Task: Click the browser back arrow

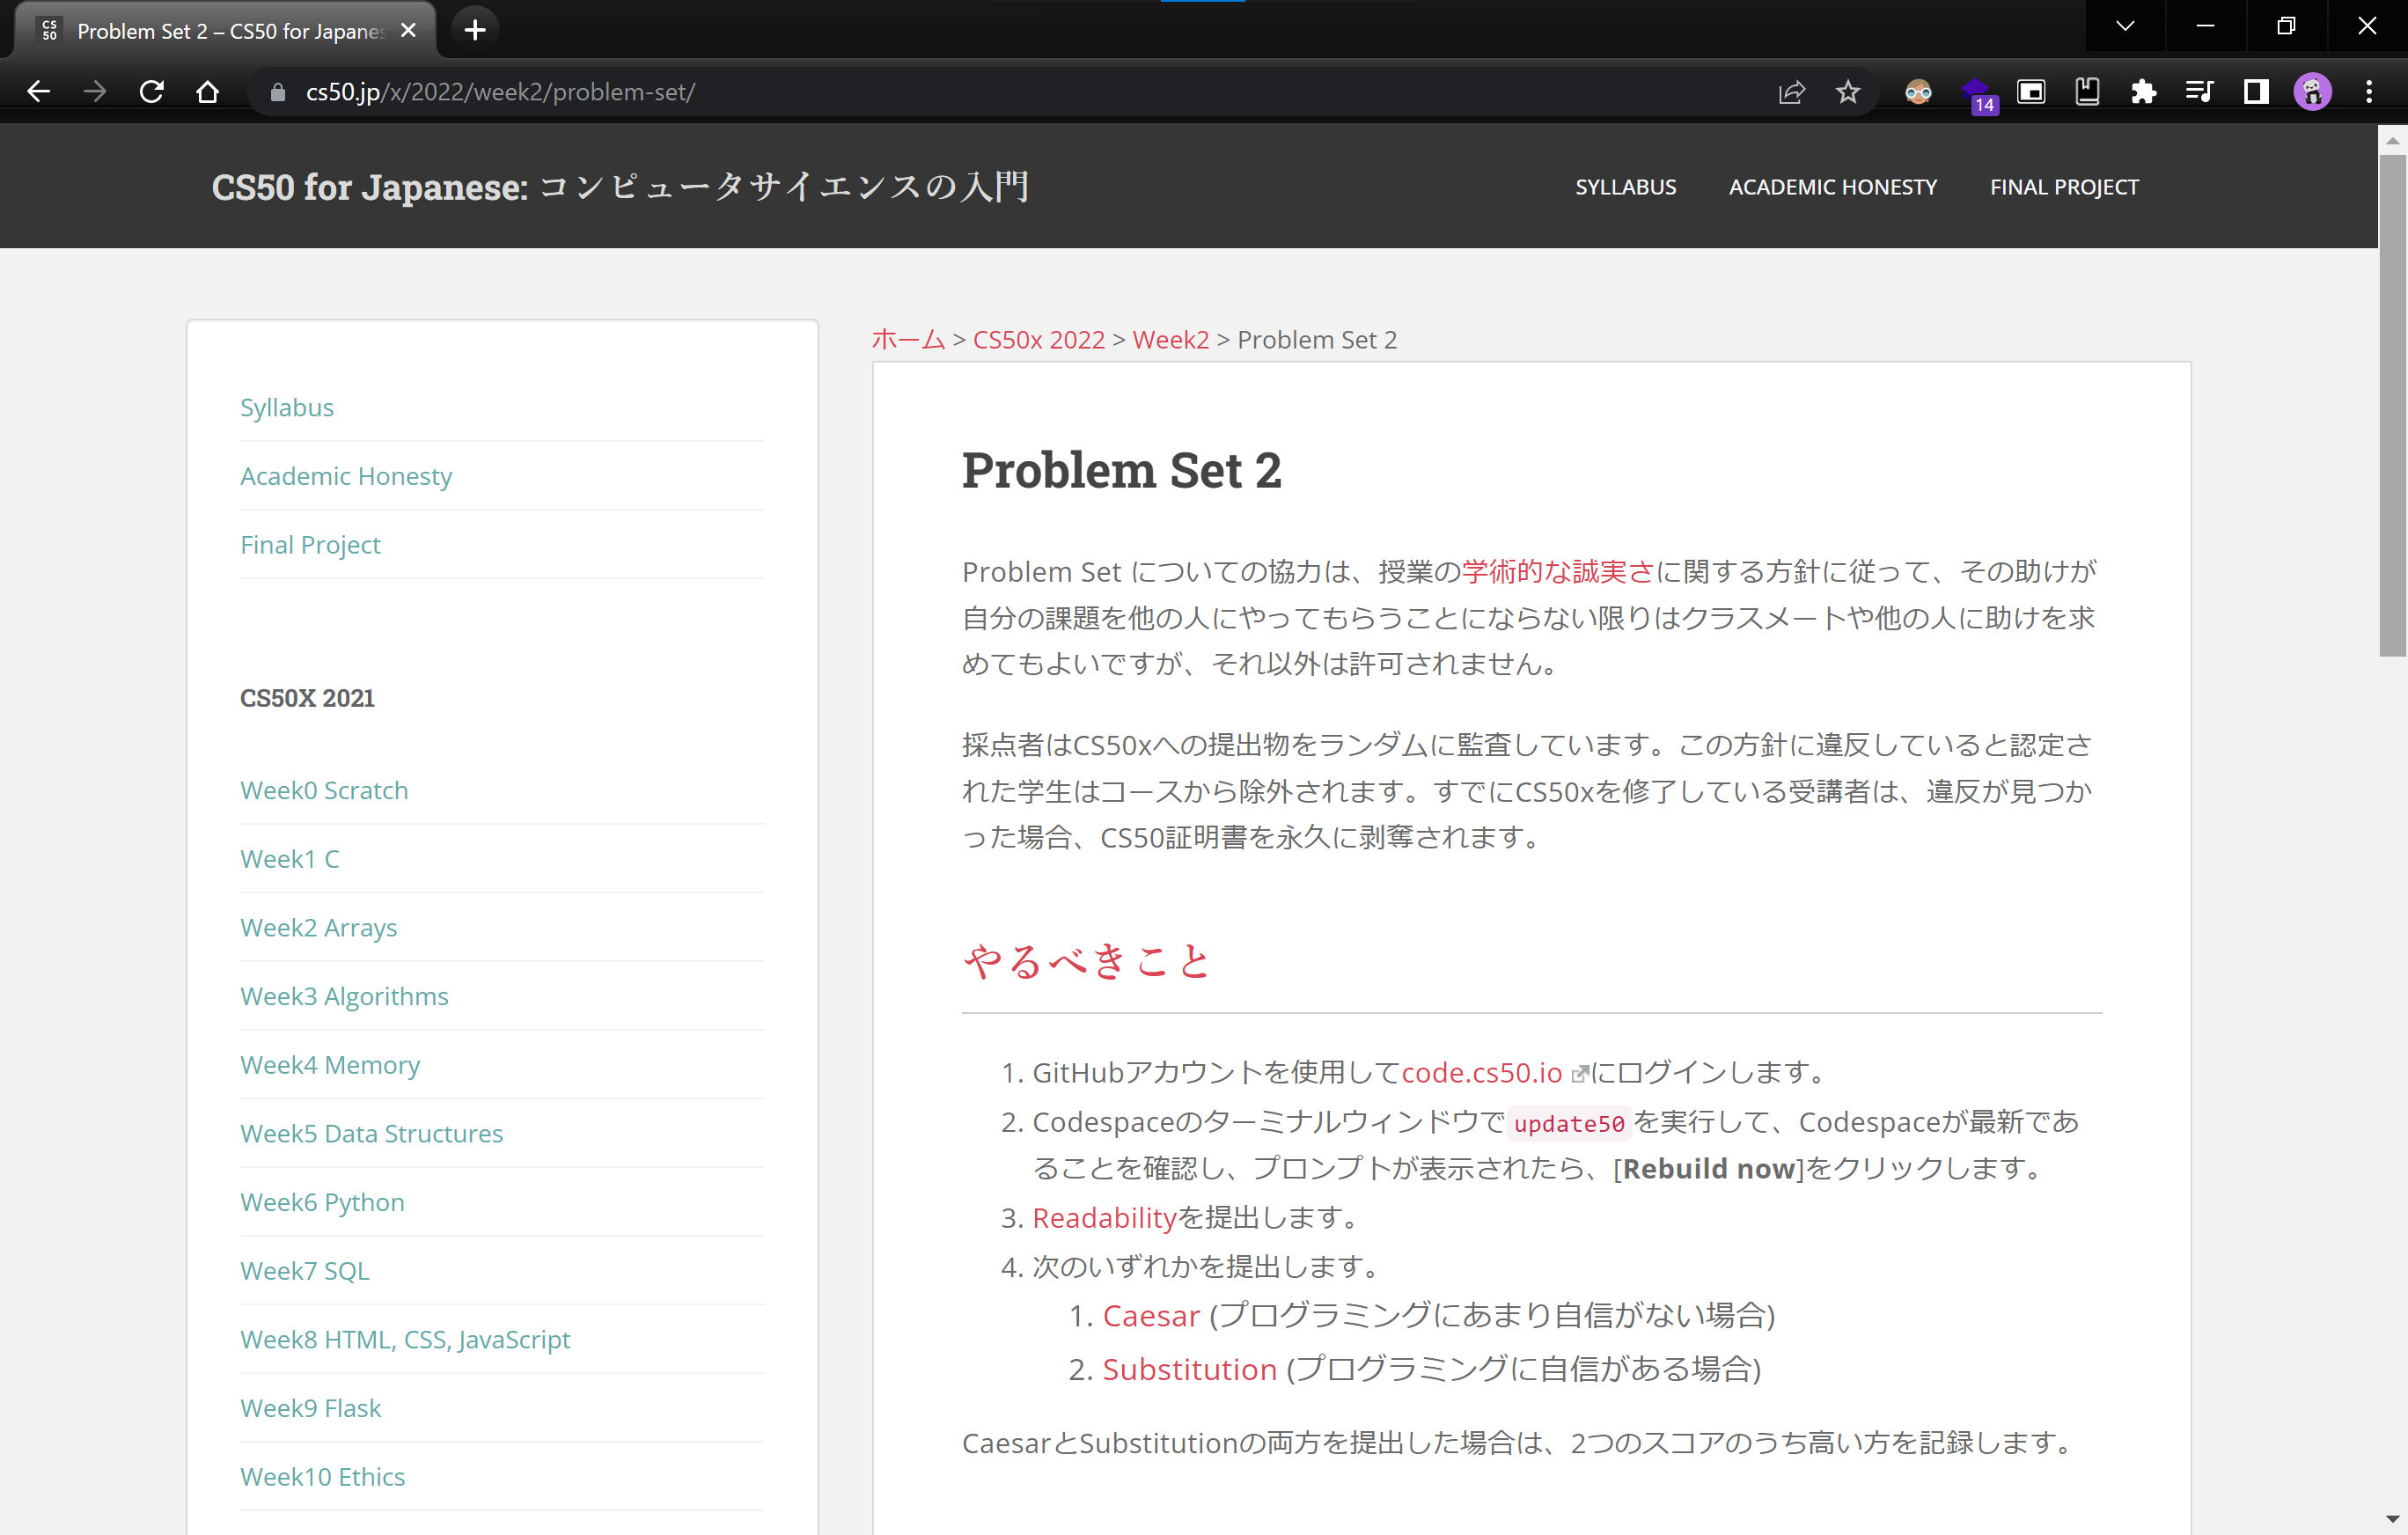Action: (x=38, y=92)
